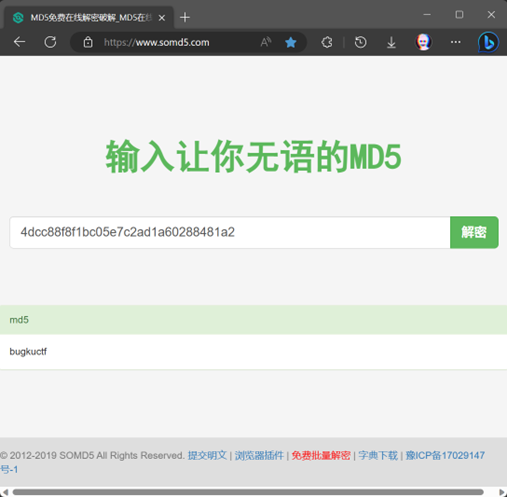Image resolution: width=507 pixels, height=497 pixels.
Task: Open browsing history clock icon
Action: click(x=360, y=42)
